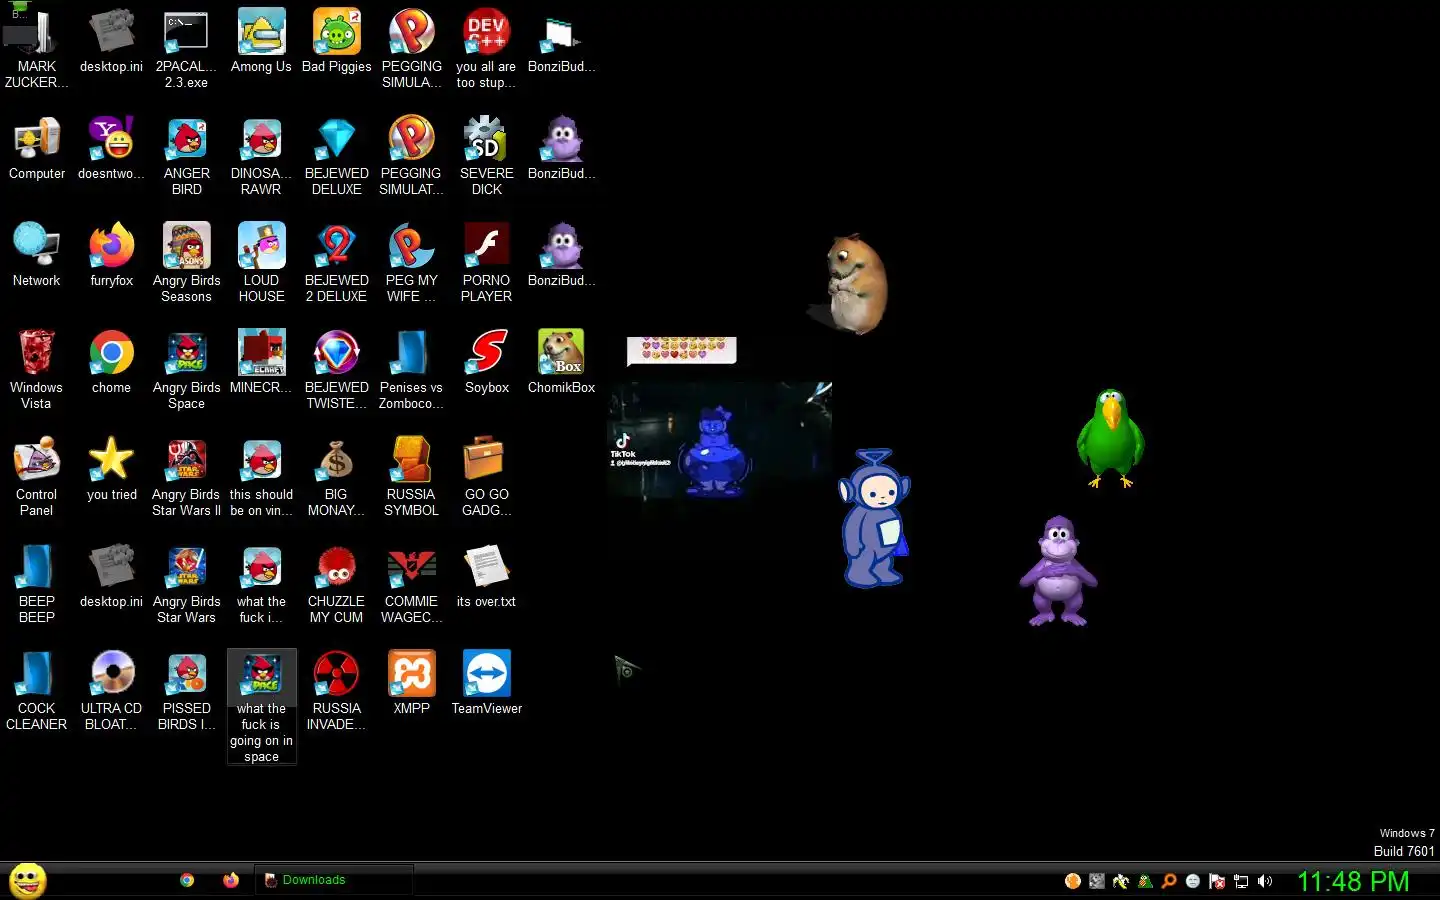This screenshot has width=1440, height=900.
Task: Open the CHUZZLE red fuzzball shortcut
Action: [336, 584]
